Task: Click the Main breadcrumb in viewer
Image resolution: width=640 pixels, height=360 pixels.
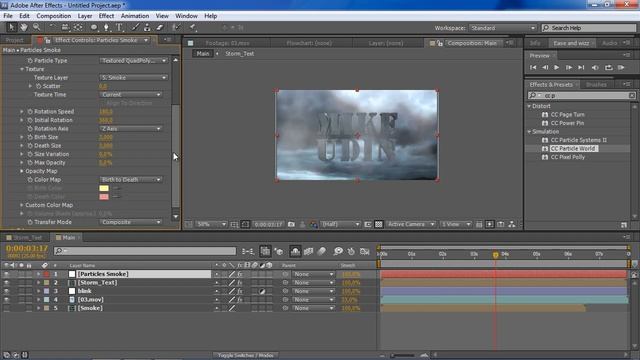Action: (203, 53)
